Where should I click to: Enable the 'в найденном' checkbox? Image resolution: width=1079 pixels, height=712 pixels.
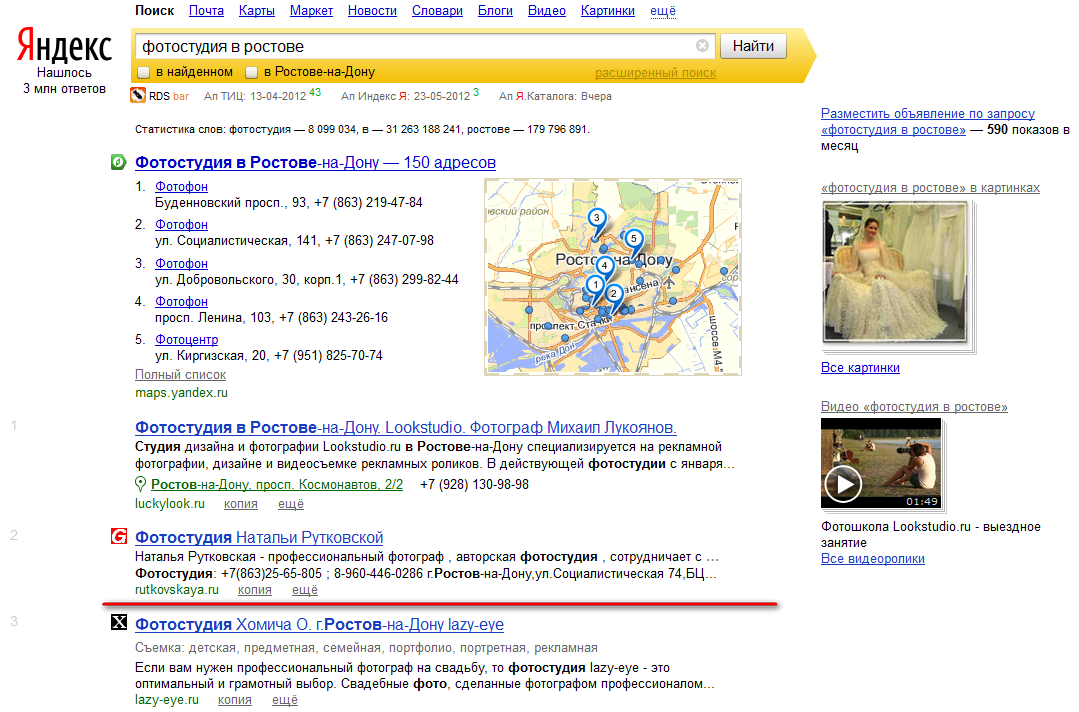144,72
